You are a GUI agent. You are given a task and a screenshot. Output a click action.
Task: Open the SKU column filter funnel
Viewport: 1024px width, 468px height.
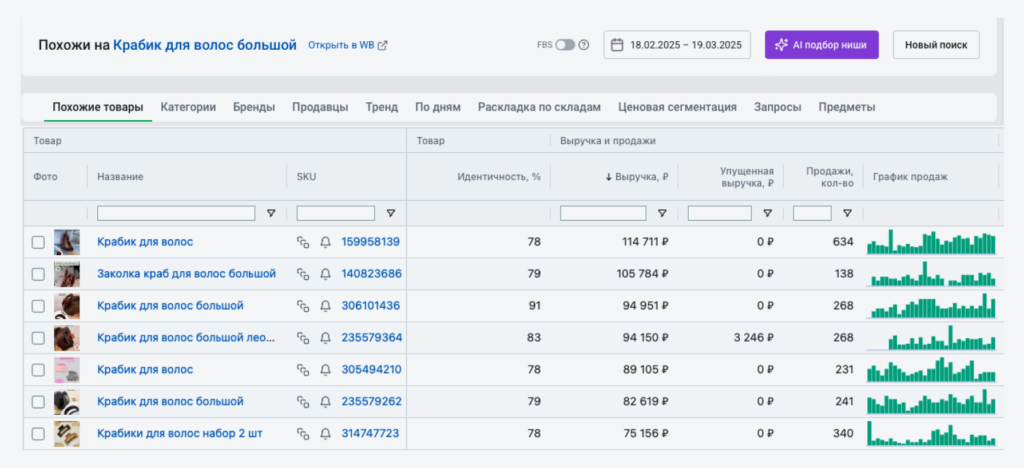point(391,213)
